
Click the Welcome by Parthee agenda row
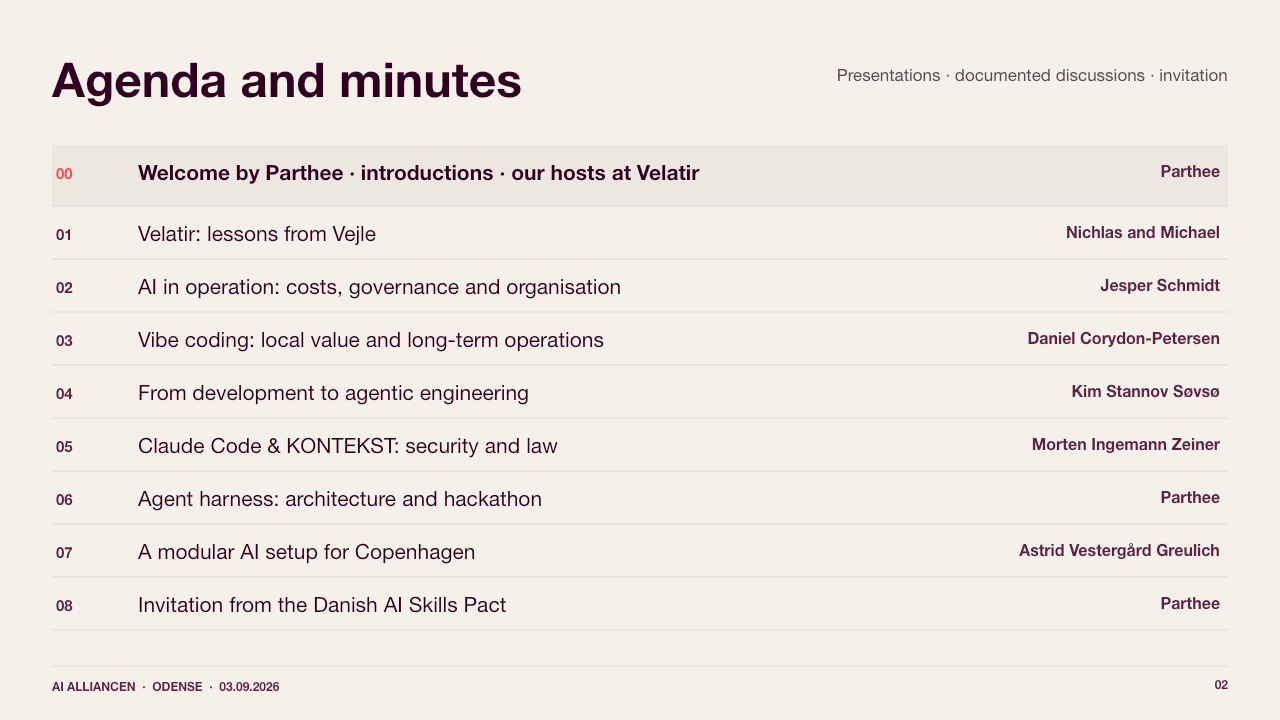click(640, 175)
